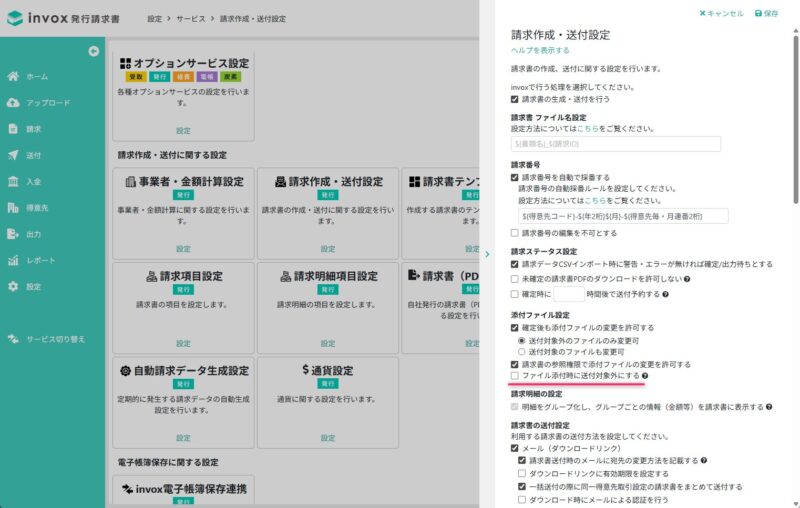Click 保存 to save settings
Image resolution: width=800 pixels, height=508 pixels.
tap(766, 13)
